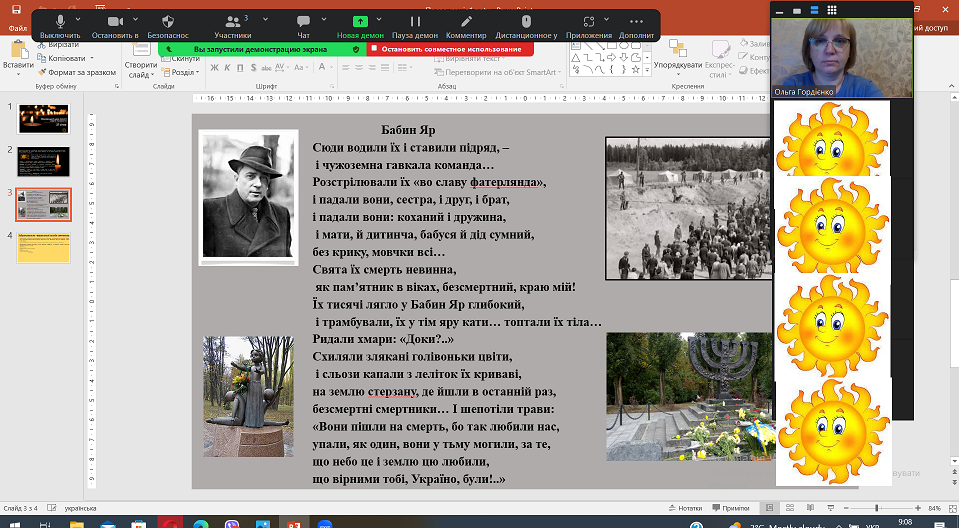Adjust the zoom slider handle

[876, 508]
